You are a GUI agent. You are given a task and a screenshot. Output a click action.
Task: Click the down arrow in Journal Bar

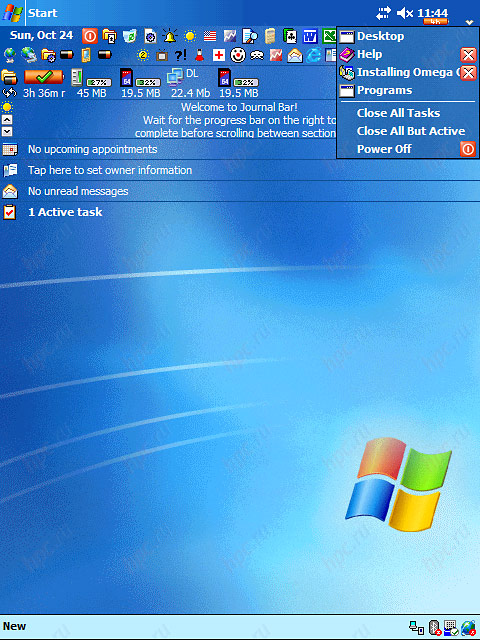coord(7,131)
